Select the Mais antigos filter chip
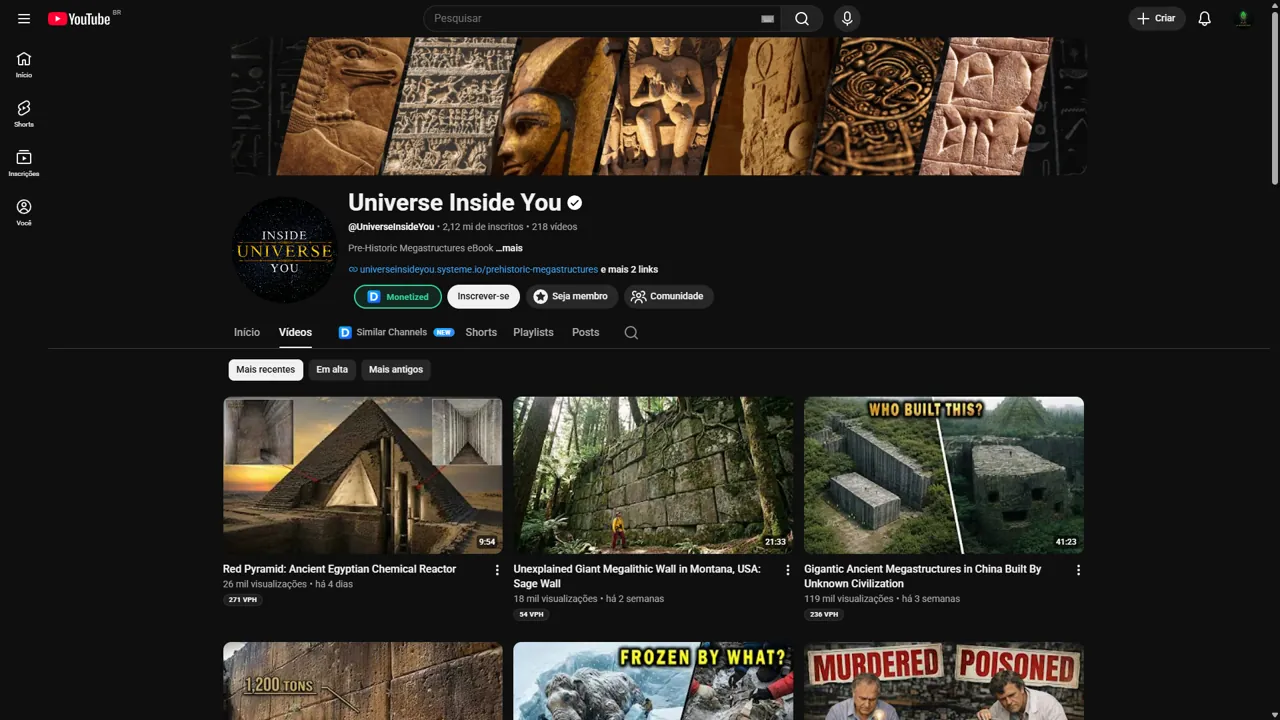 396,369
